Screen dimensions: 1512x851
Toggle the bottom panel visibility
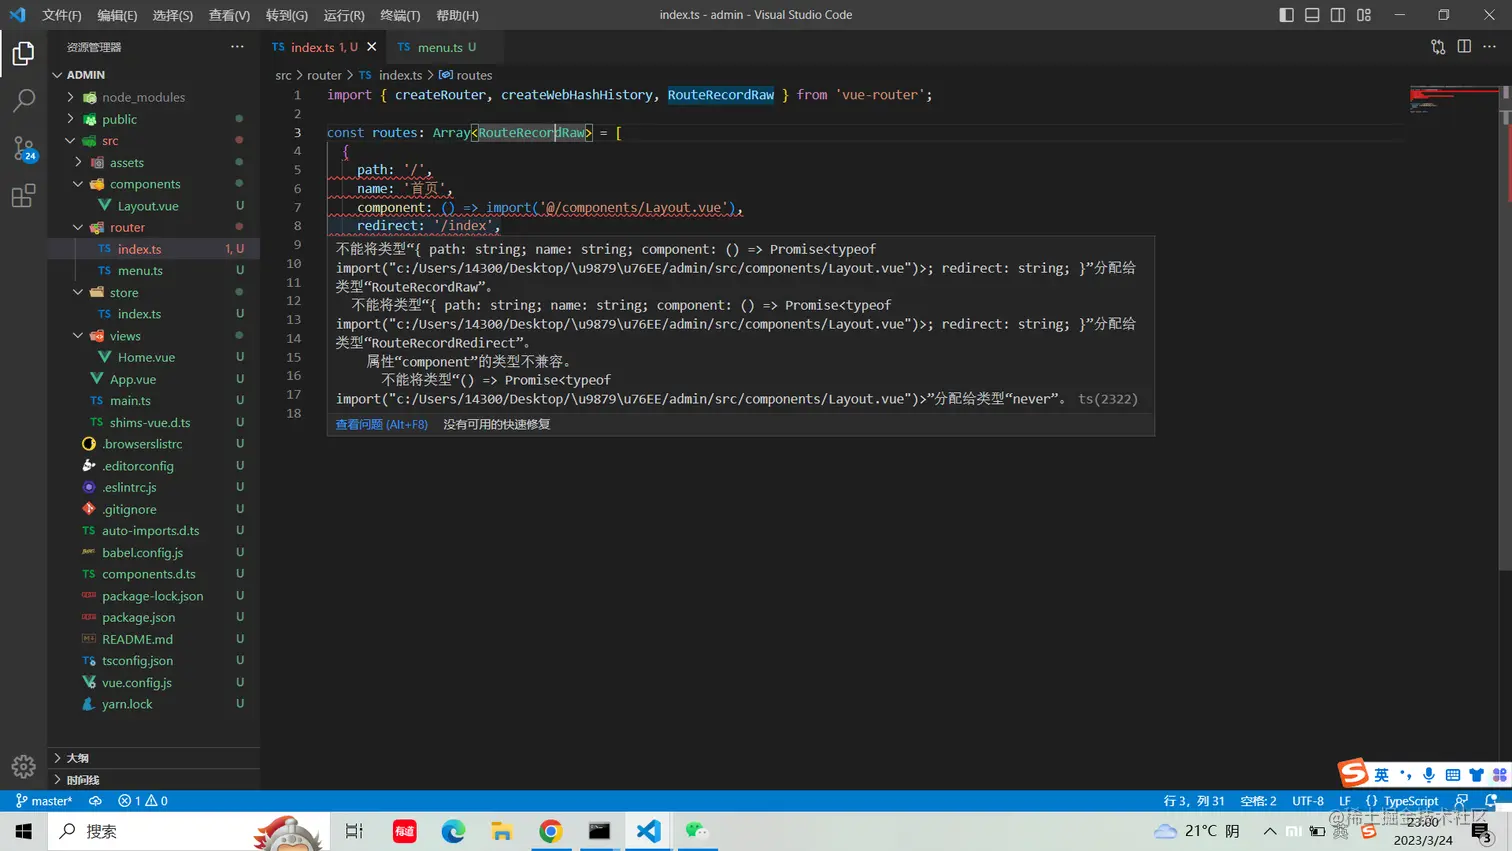point(1312,15)
